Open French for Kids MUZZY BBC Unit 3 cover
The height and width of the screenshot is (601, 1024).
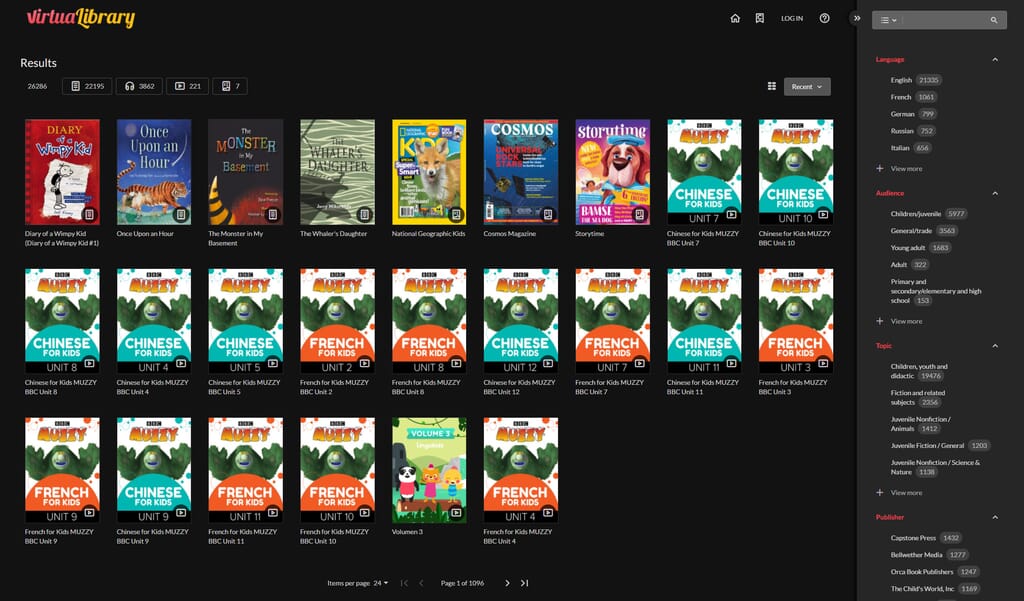[x=795, y=321]
